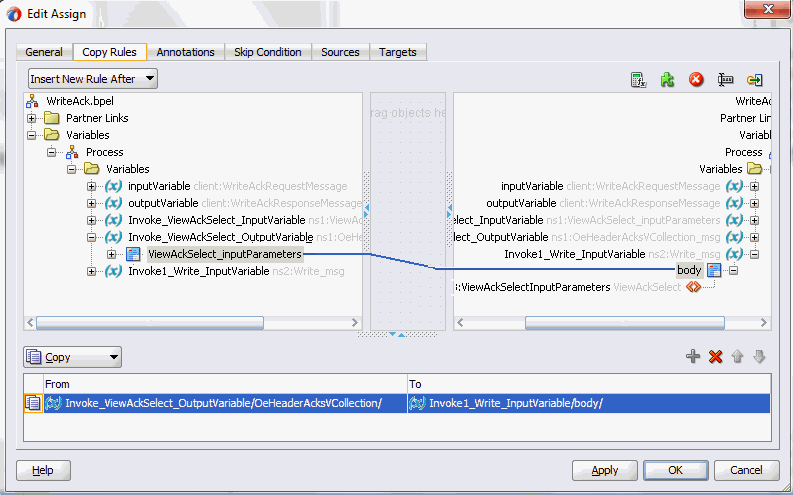Screen dimensions: 793x495
Task: Move rule down with down arrow icon
Action: (759, 356)
